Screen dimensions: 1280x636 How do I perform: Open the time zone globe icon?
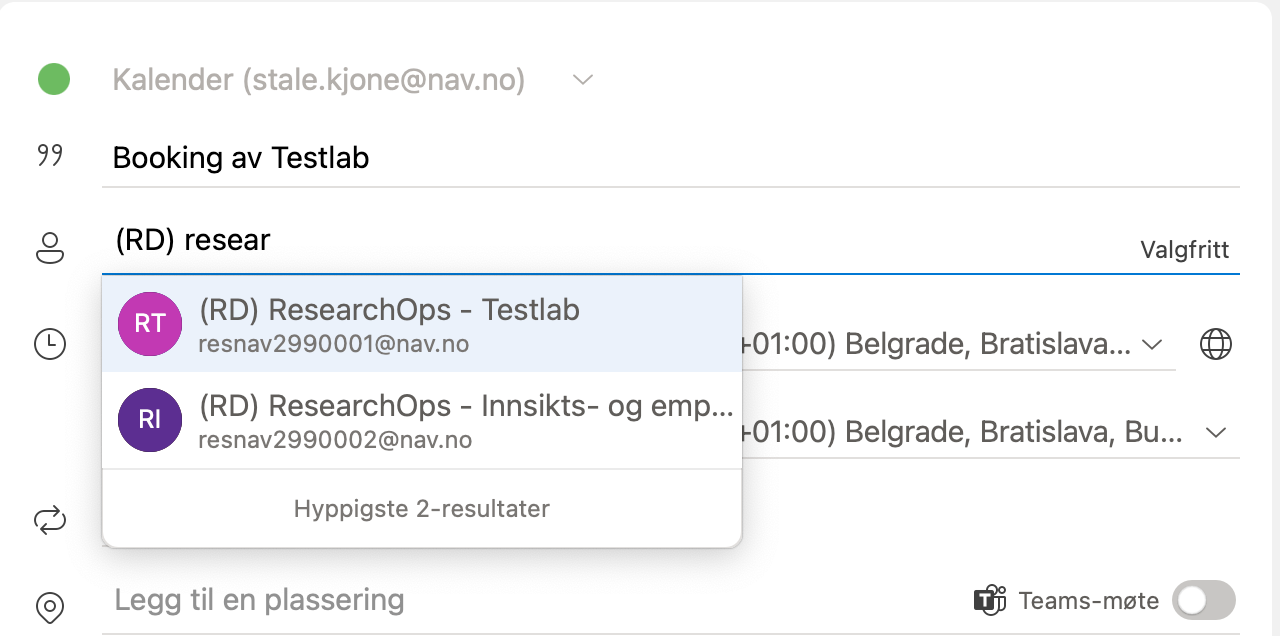point(1215,344)
